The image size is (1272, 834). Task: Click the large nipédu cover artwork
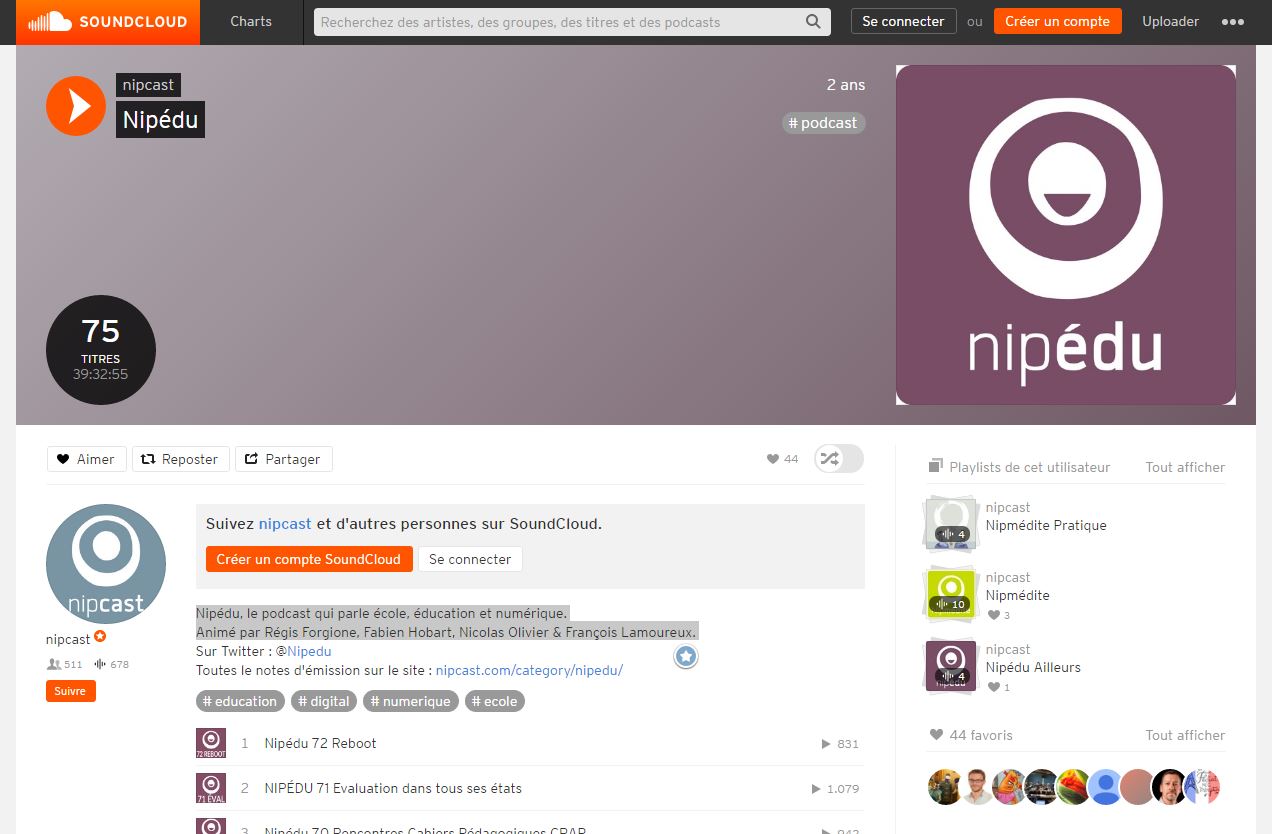[x=1066, y=235]
